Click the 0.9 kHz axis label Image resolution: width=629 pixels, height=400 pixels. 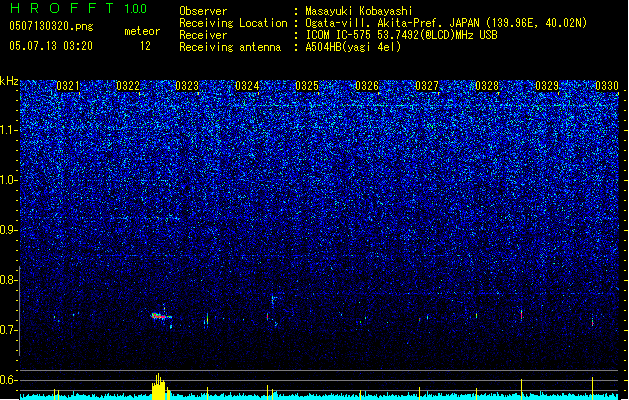click(9, 230)
